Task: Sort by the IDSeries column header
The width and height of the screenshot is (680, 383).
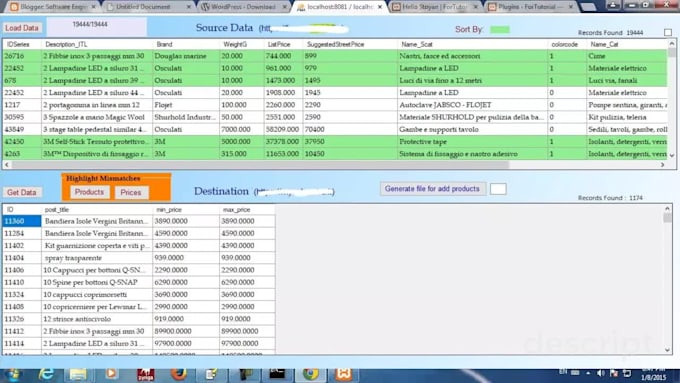Action: pos(22,44)
